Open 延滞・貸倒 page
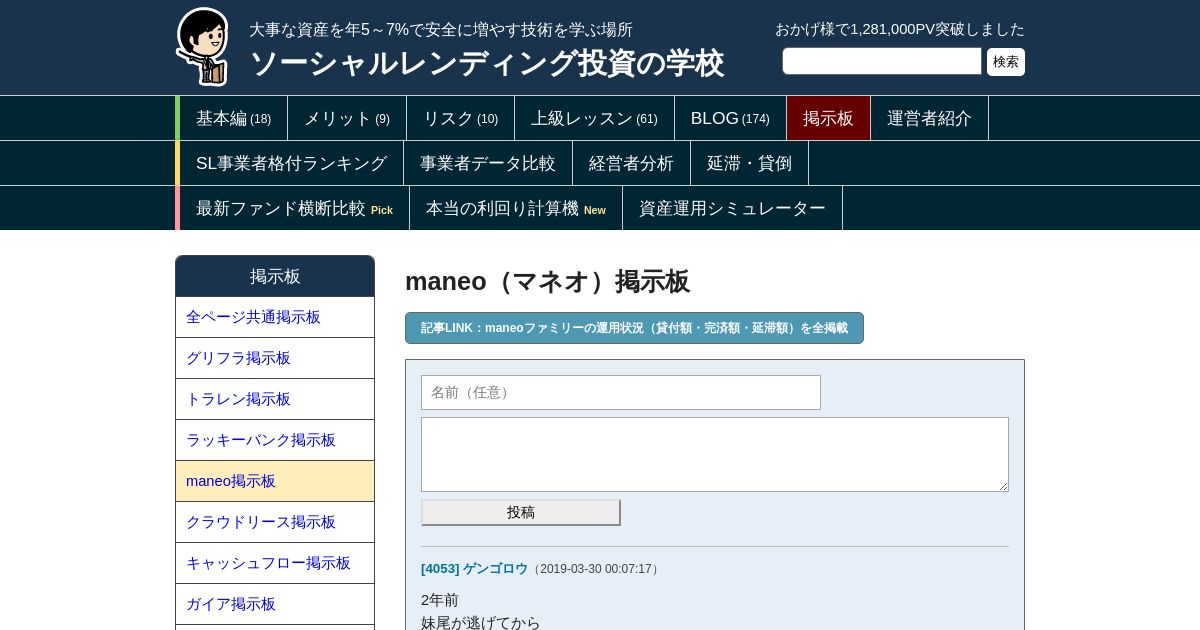The image size is (1200, 630). 749,163
